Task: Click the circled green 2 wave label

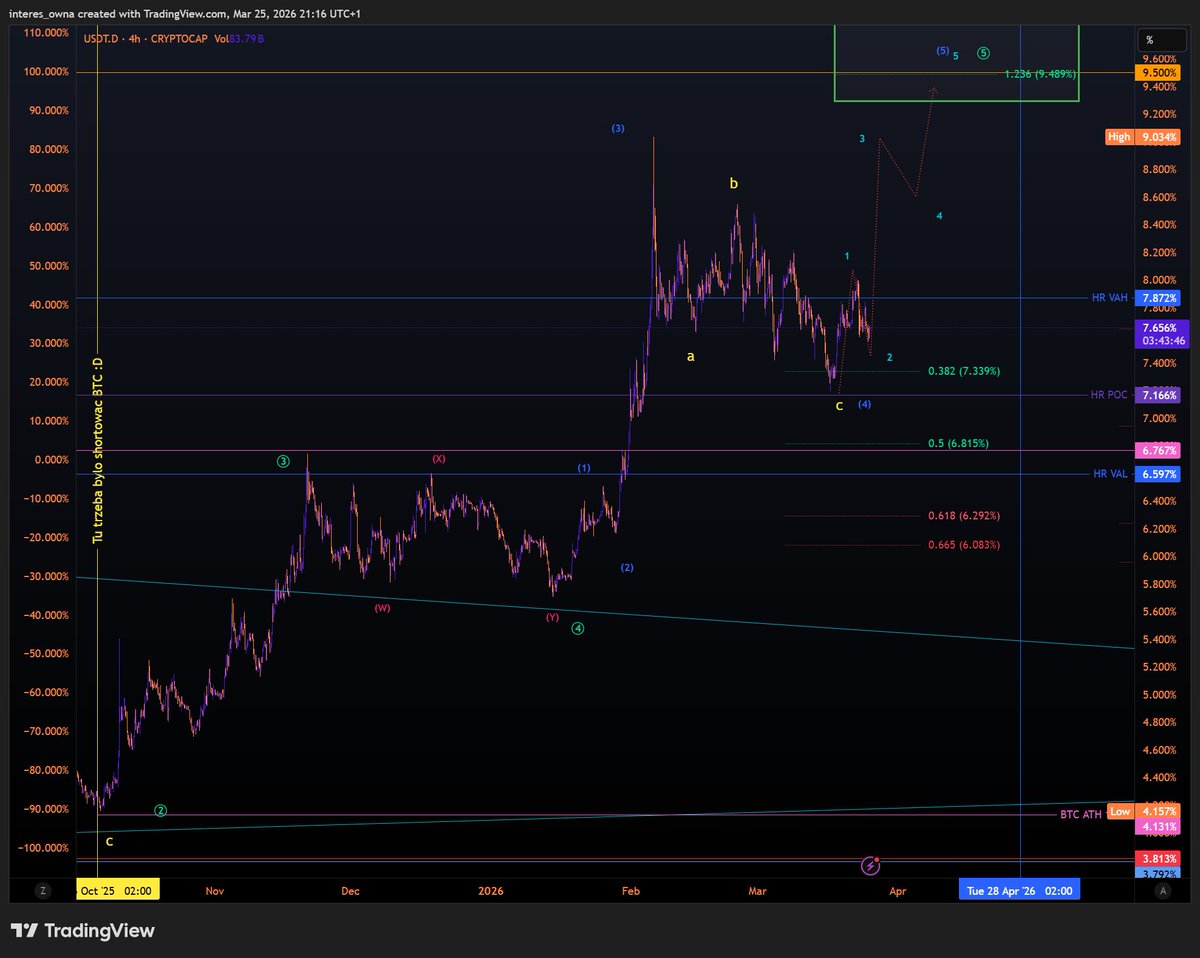Action: click(x=160, y=810)
